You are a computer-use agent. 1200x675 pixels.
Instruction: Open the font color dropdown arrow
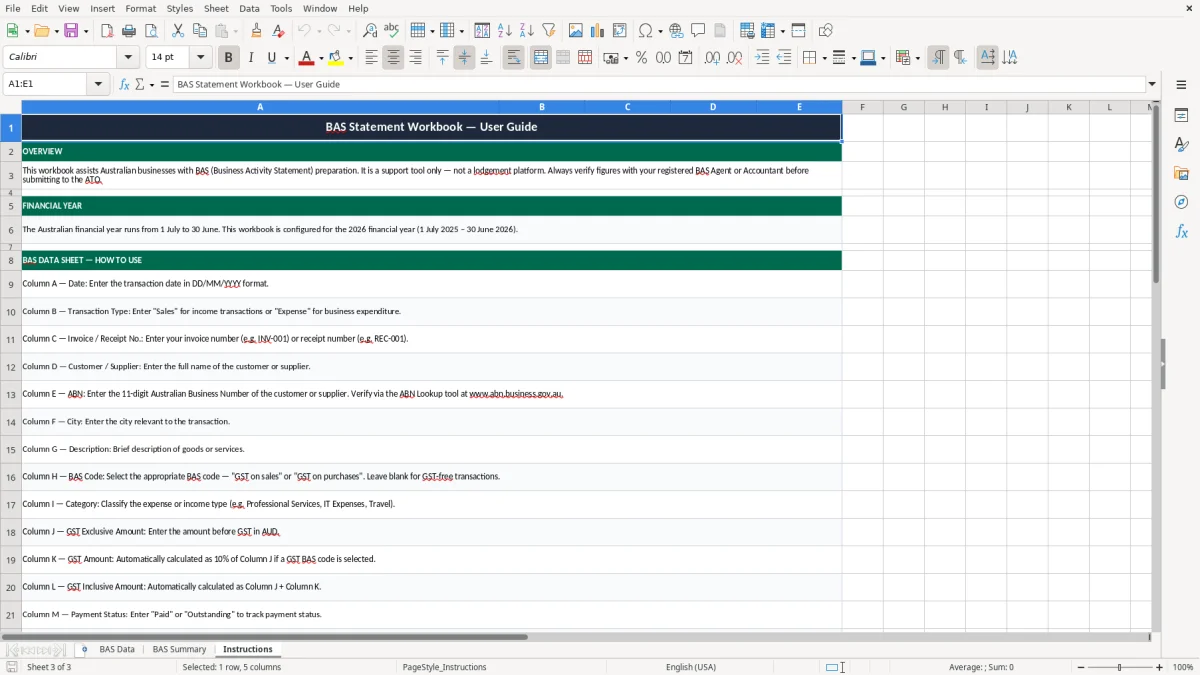click(x=320, y=58)
